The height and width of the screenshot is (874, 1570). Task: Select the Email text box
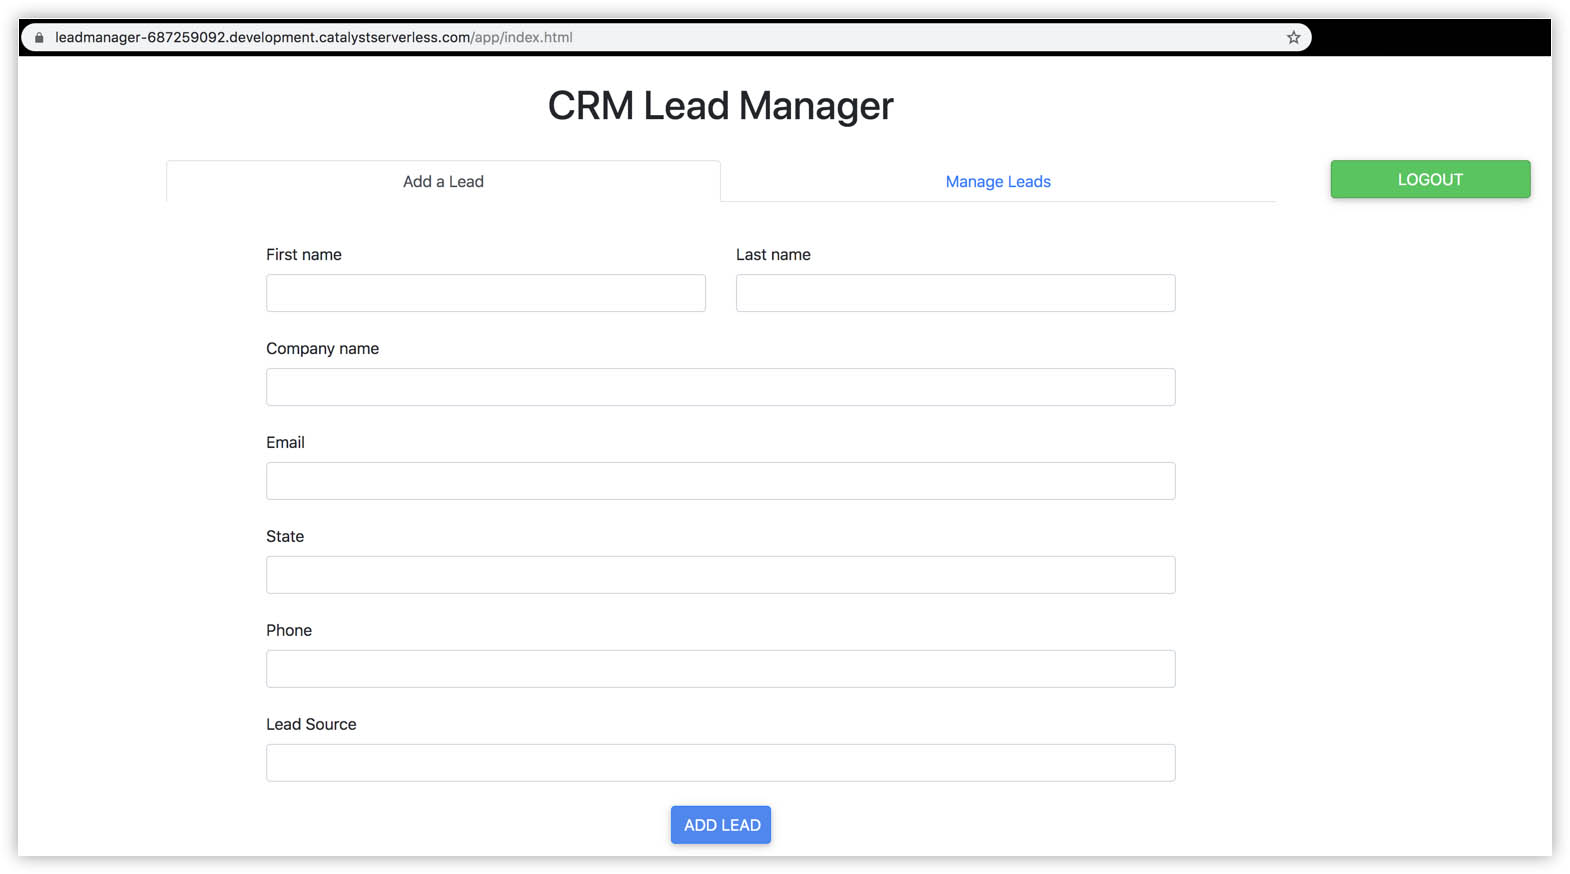point(721,481)
